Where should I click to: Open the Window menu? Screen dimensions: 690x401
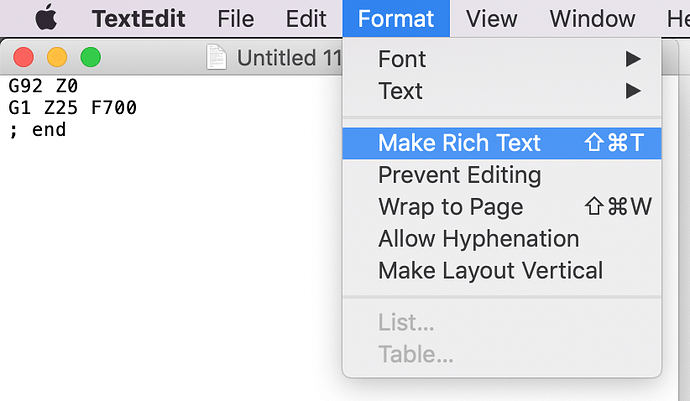pos(592,18)
